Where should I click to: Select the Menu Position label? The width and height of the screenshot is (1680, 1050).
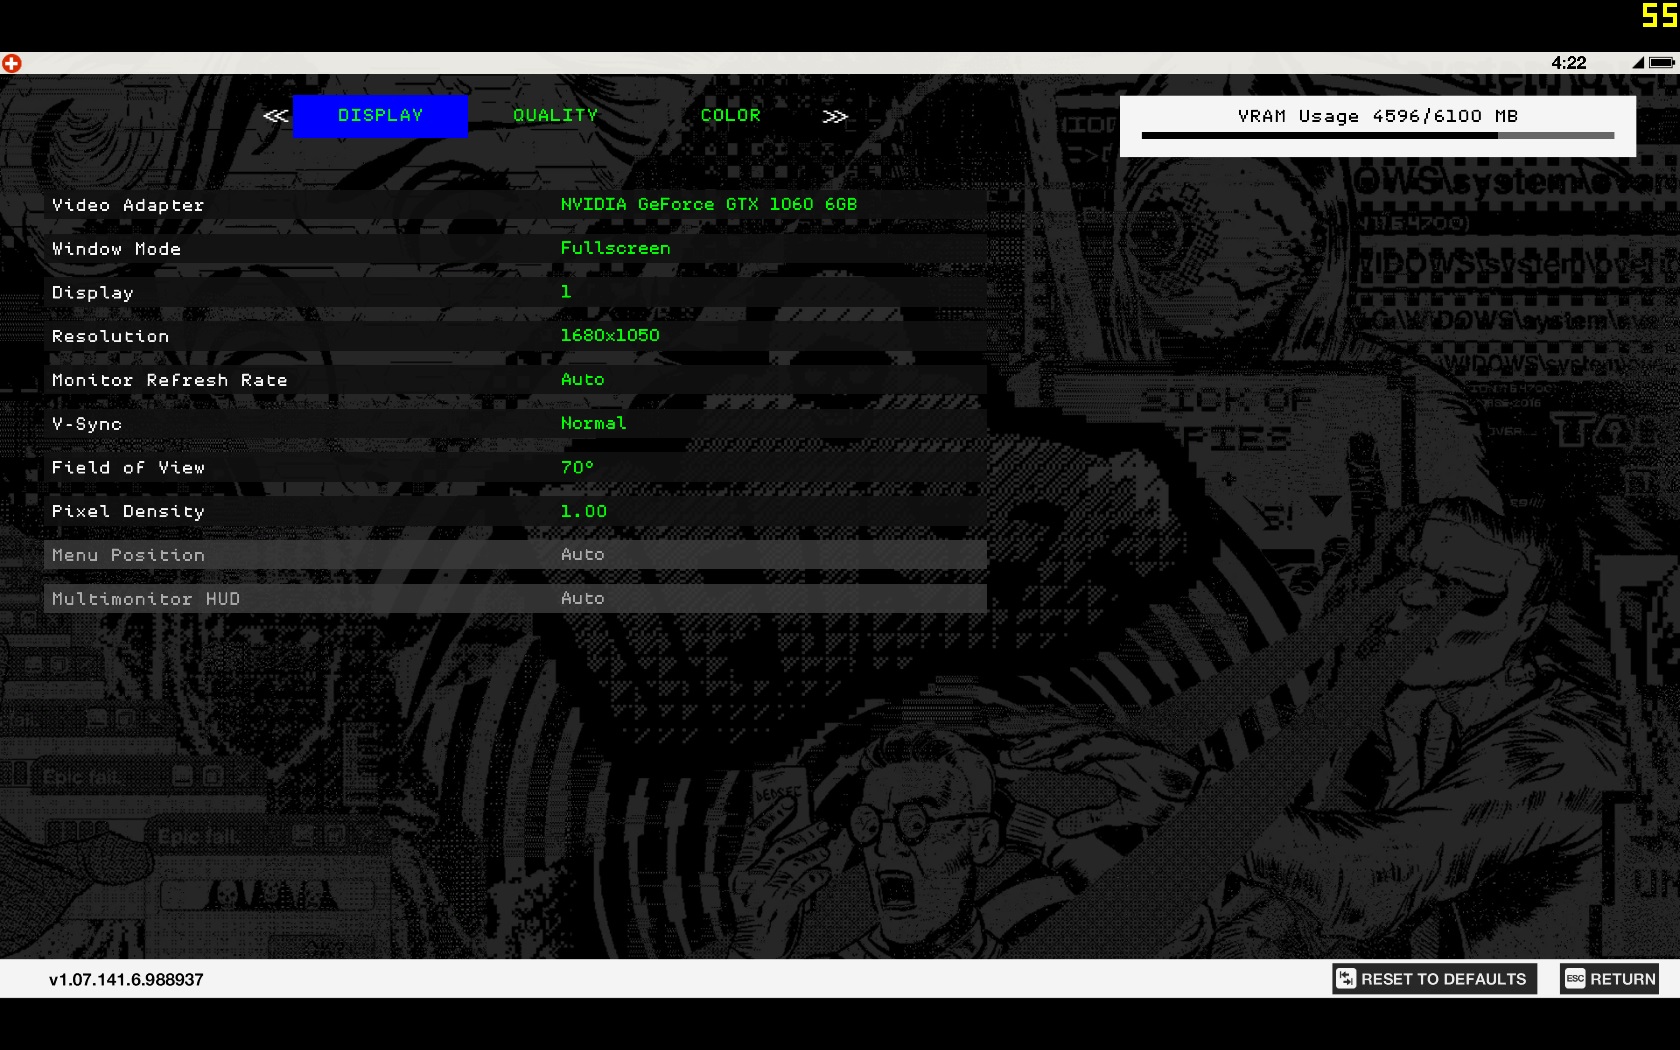click(128, 555)
